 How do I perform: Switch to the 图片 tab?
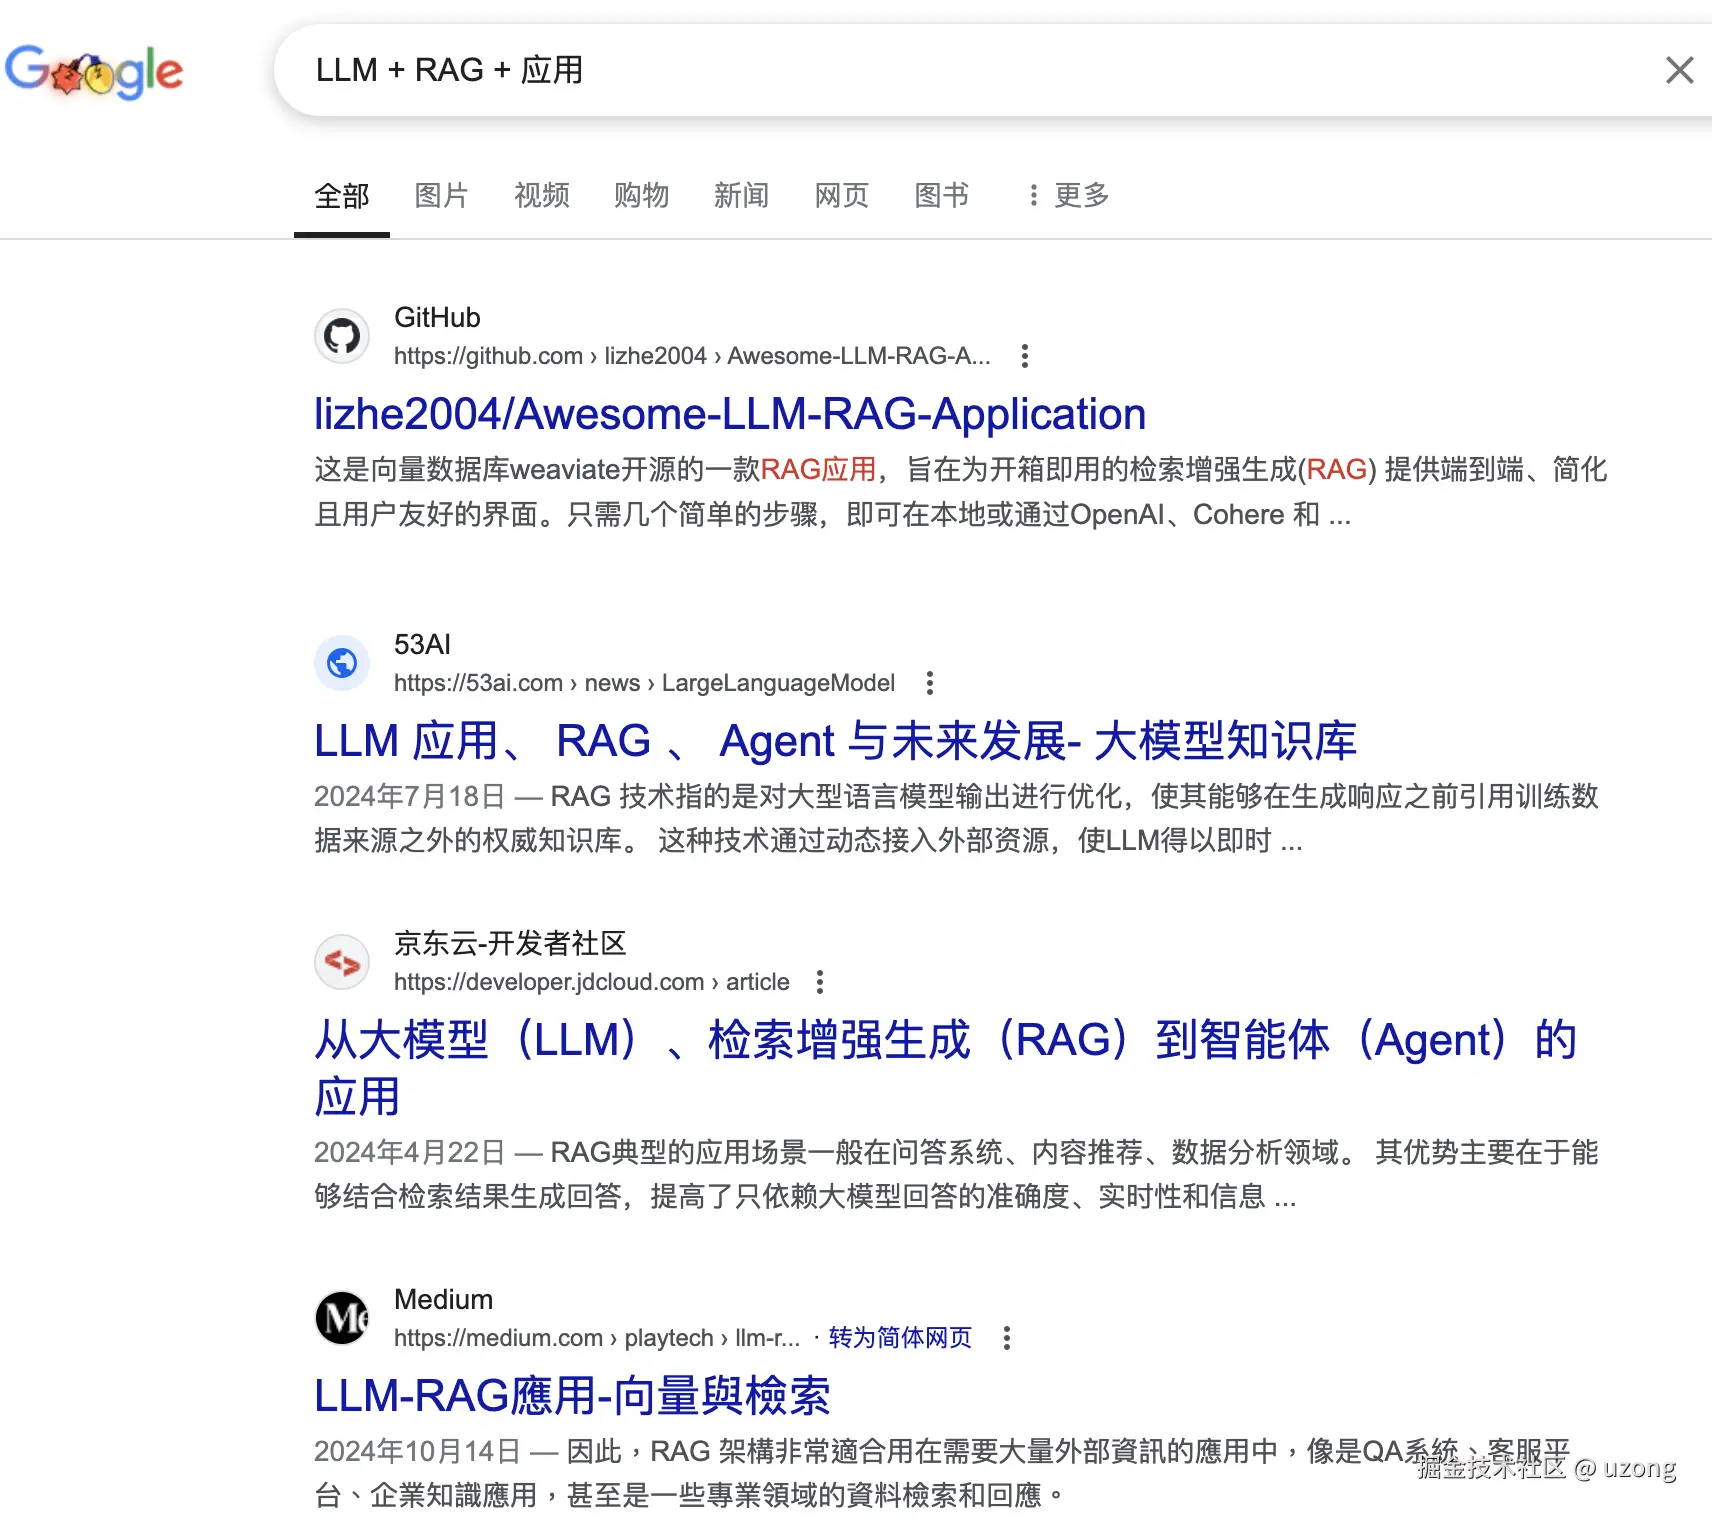442,196
